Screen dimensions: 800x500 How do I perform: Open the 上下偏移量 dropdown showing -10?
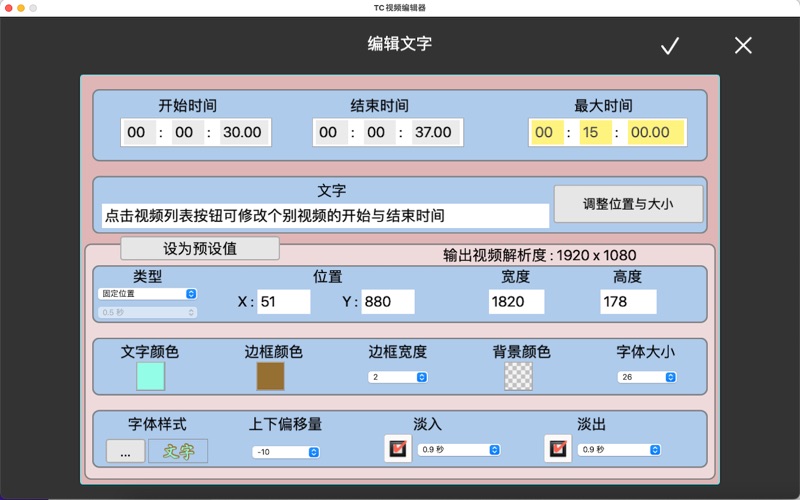coord(286,452)
